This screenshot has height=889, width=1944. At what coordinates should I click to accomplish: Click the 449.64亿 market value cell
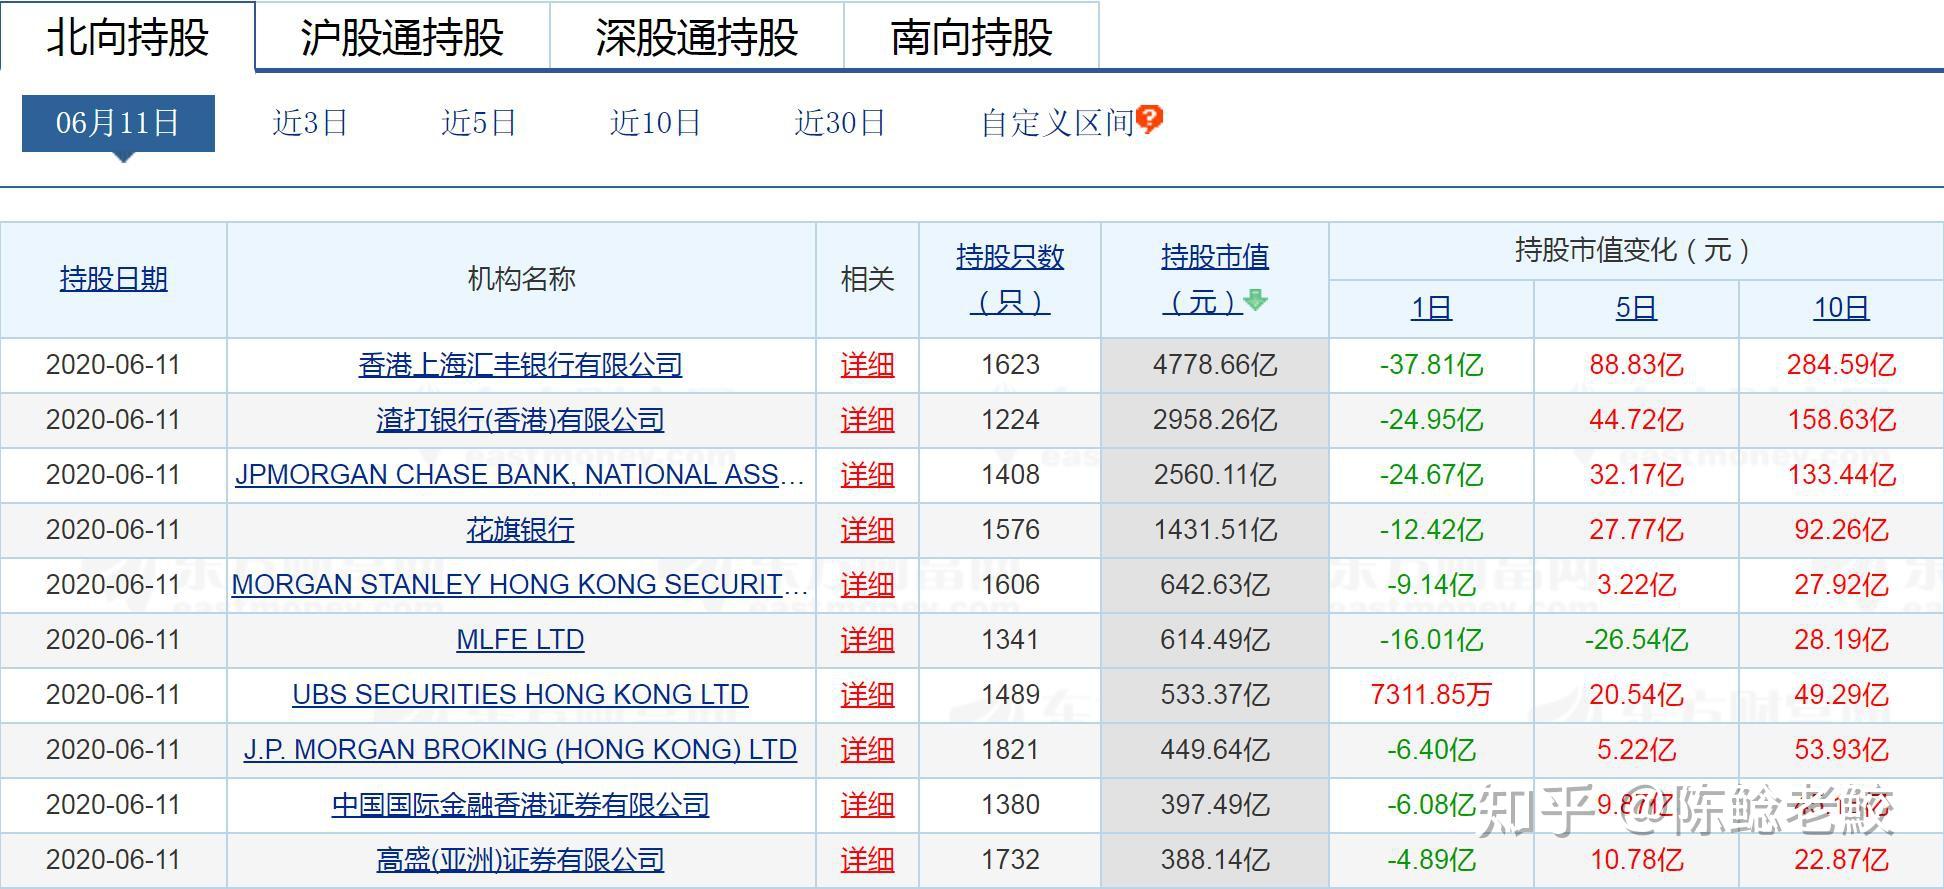tap(1215, 750)
